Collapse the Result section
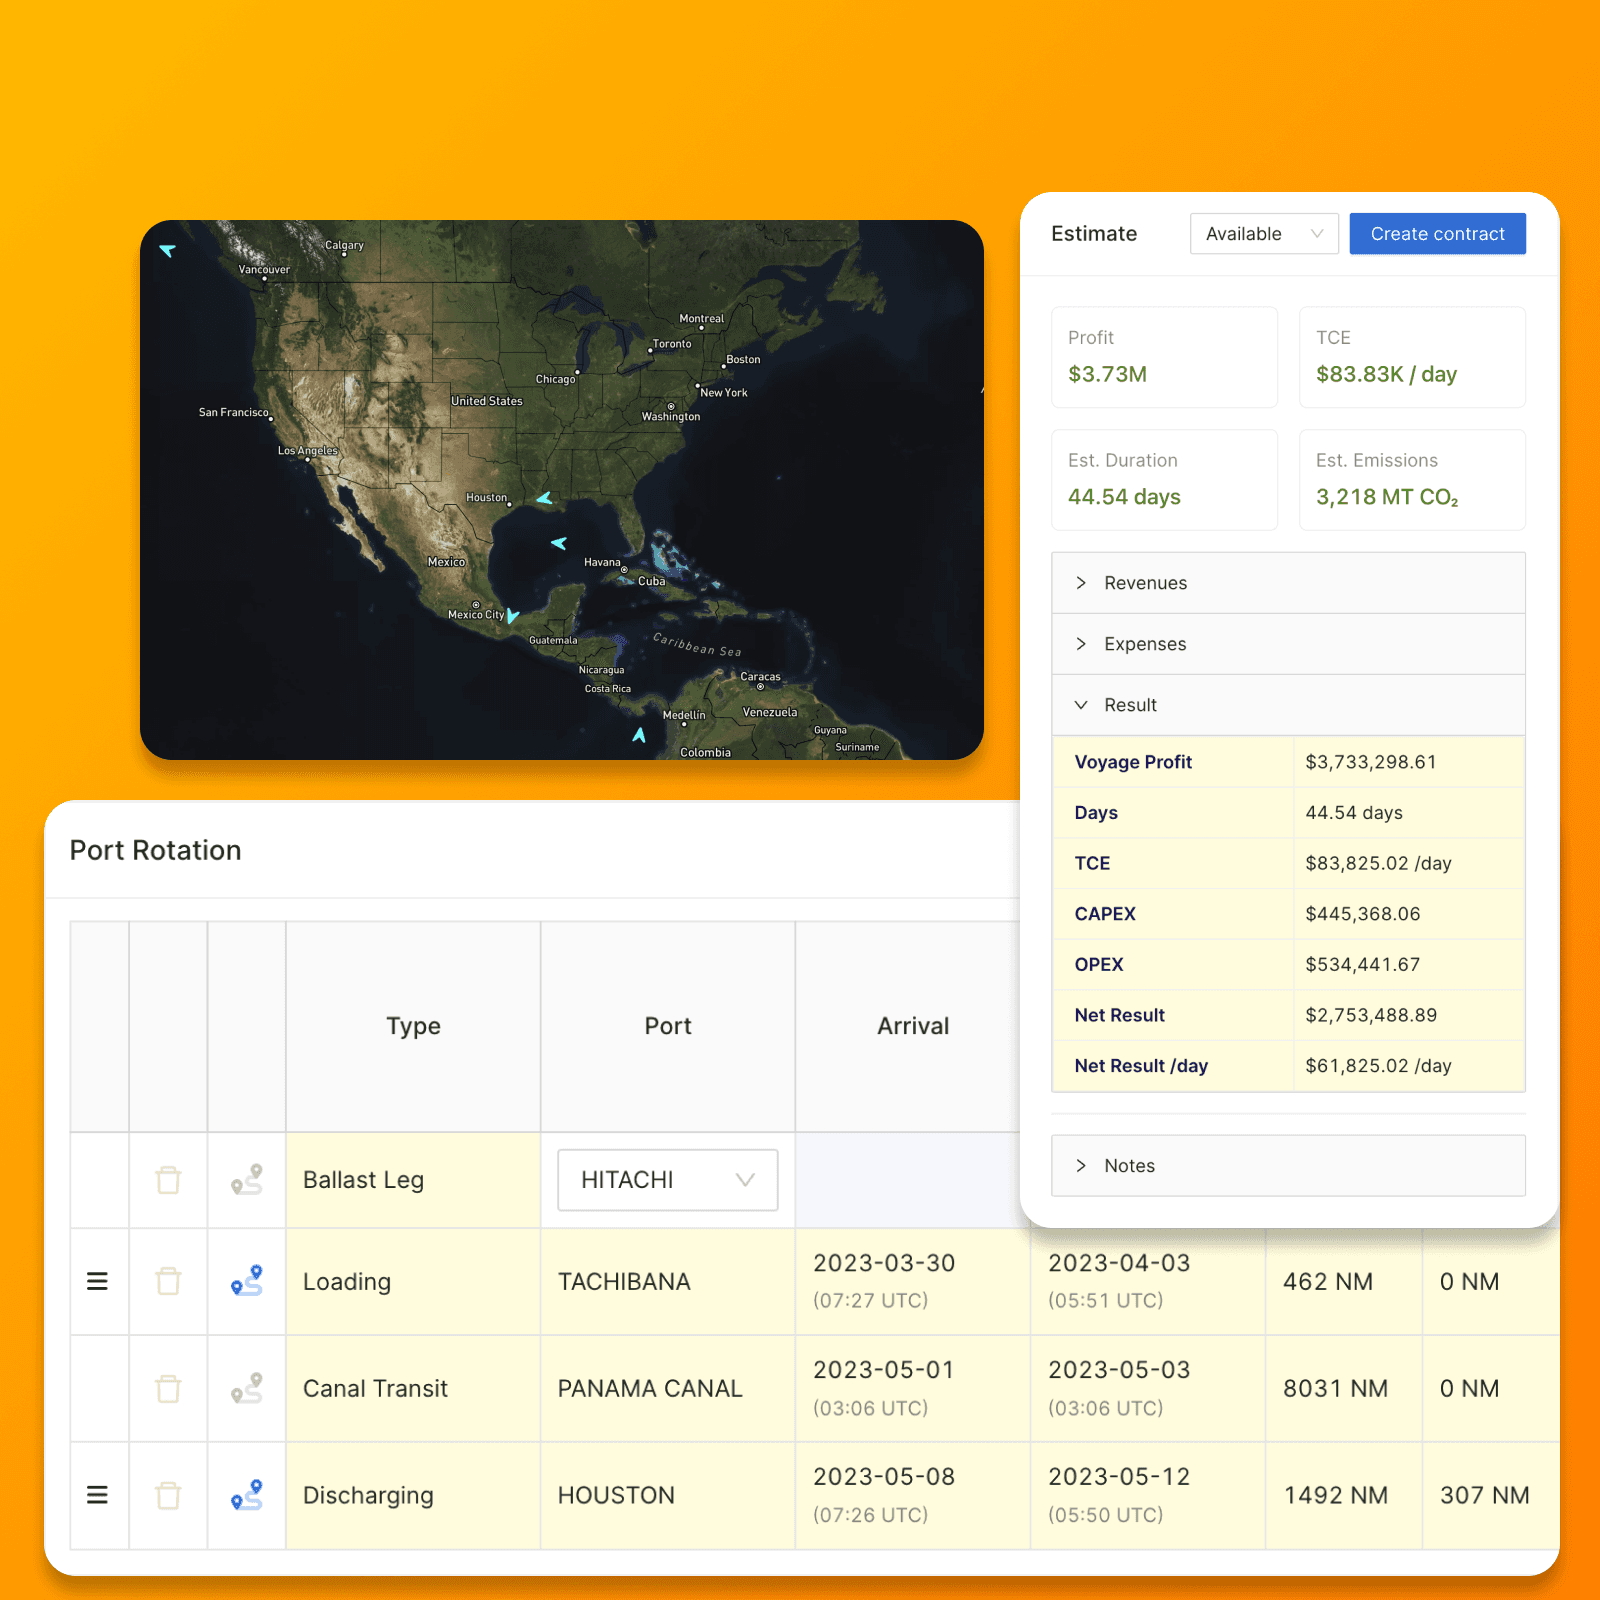This screenshot has width=1600, height=1600. coord(1288,705)
